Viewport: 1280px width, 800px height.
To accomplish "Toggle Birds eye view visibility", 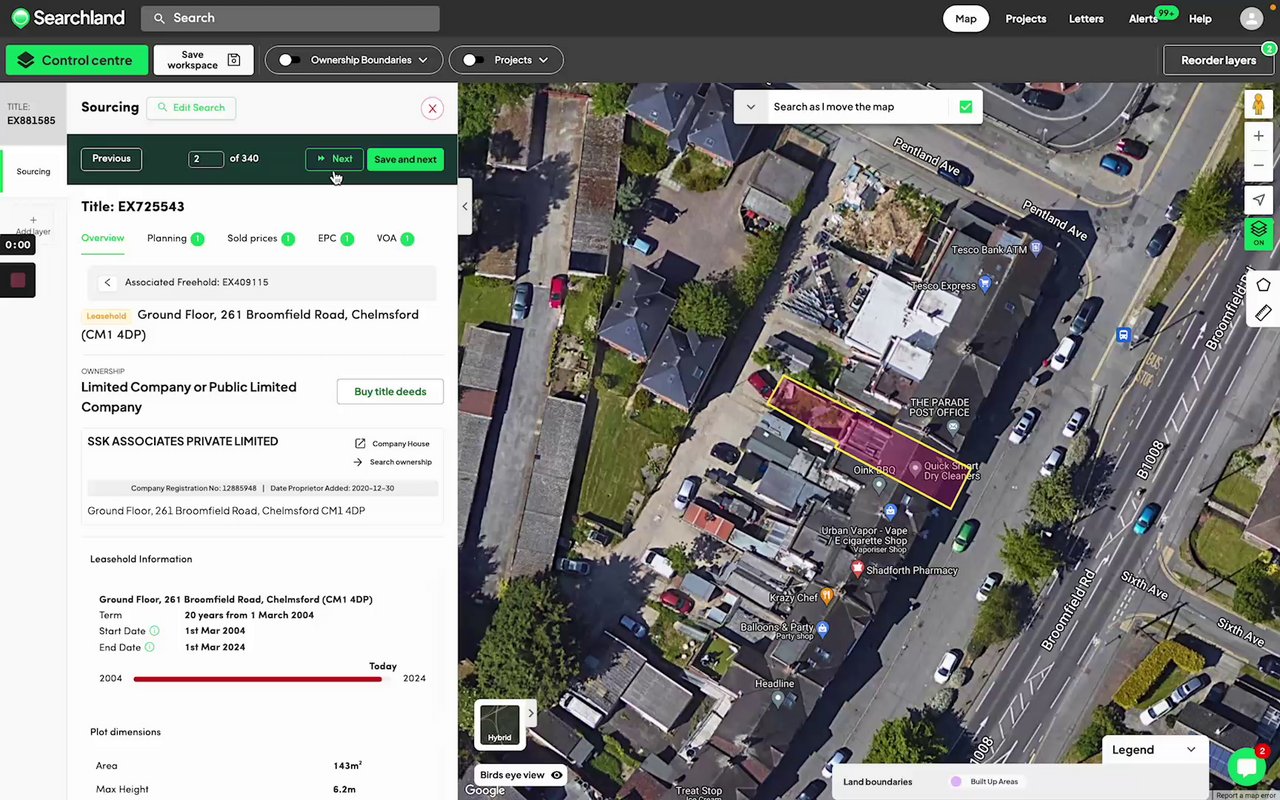I will pos(557,775).
